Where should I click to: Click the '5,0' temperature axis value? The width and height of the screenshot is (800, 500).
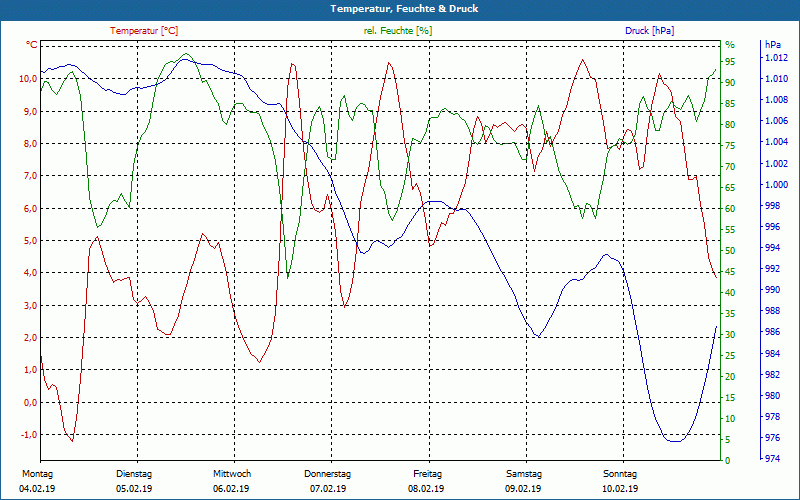[30, 240]
